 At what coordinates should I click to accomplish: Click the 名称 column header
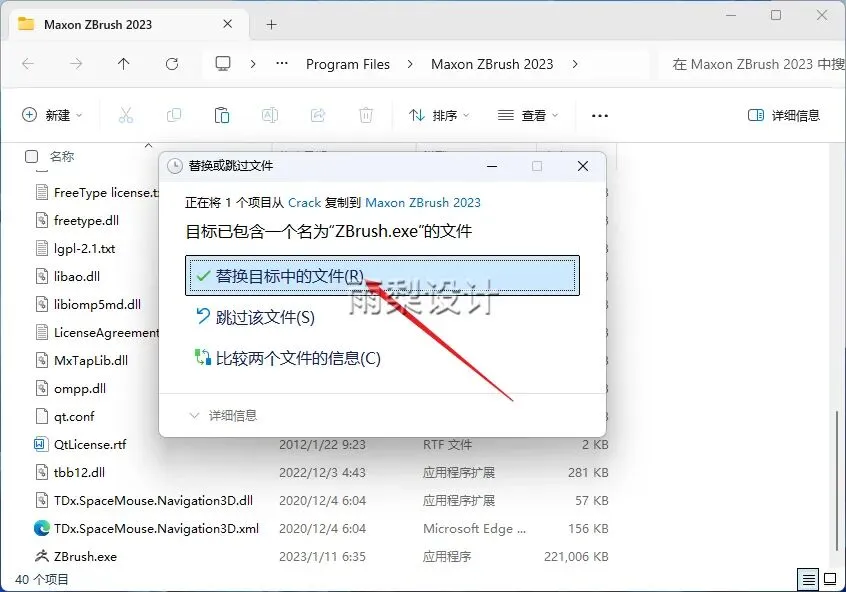click(62, 156)
